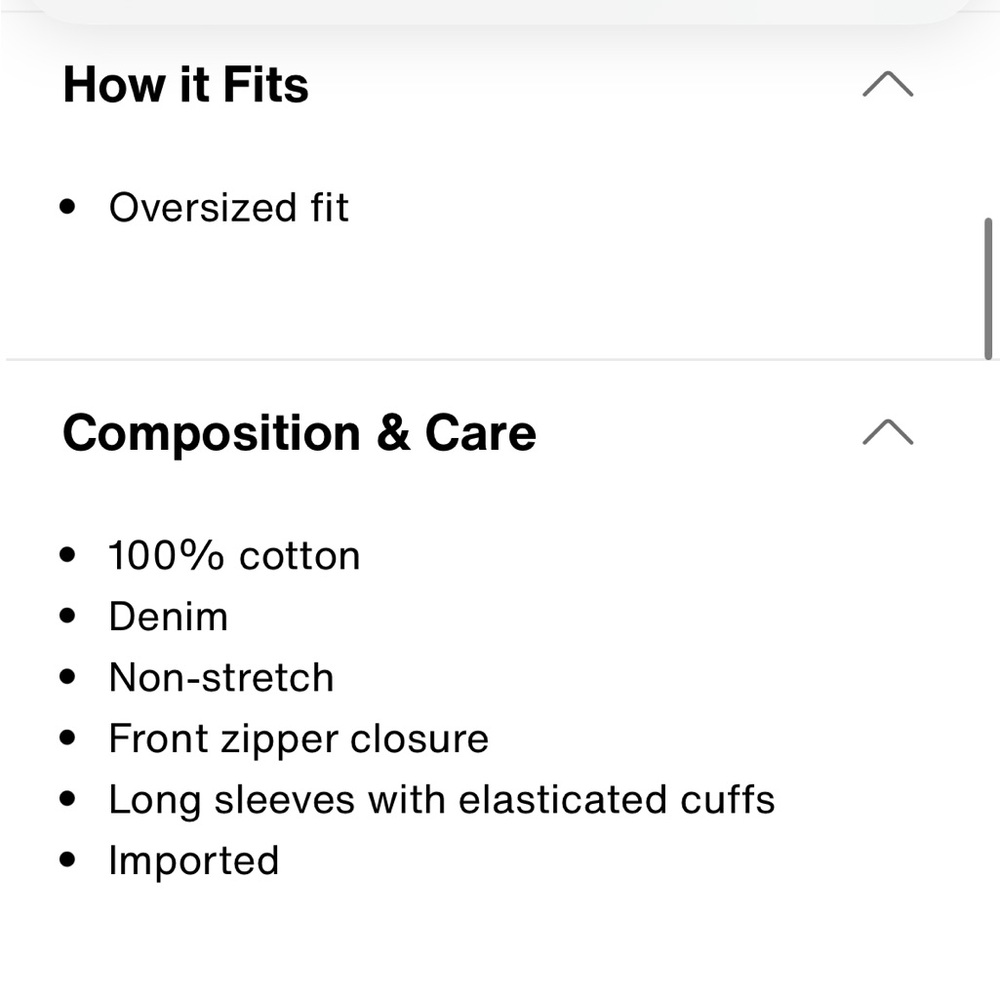This screenshot has height=1000, width=1000.
Task: Click the bullet beside Front zipper closure
Action: coord(68,739)
